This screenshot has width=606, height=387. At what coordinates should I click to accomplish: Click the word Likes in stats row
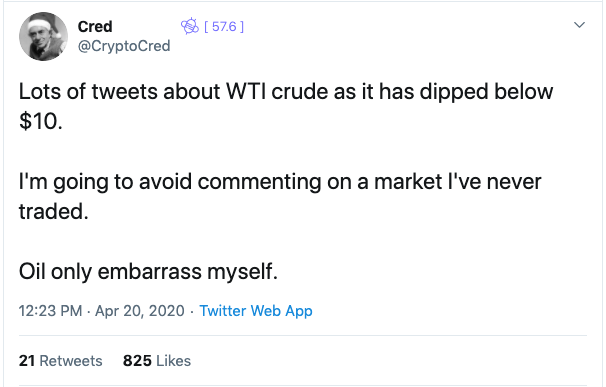point(174,361)
